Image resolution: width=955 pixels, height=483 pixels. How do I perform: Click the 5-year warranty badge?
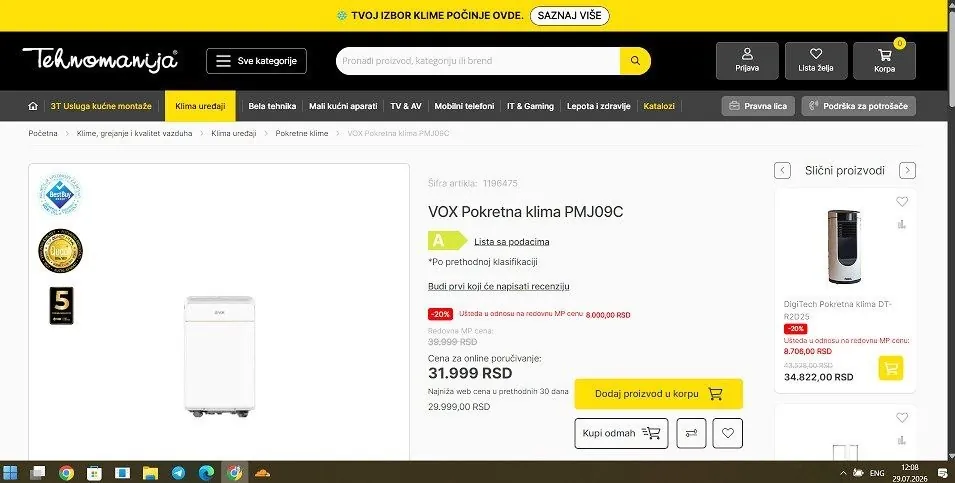(62, 305)
